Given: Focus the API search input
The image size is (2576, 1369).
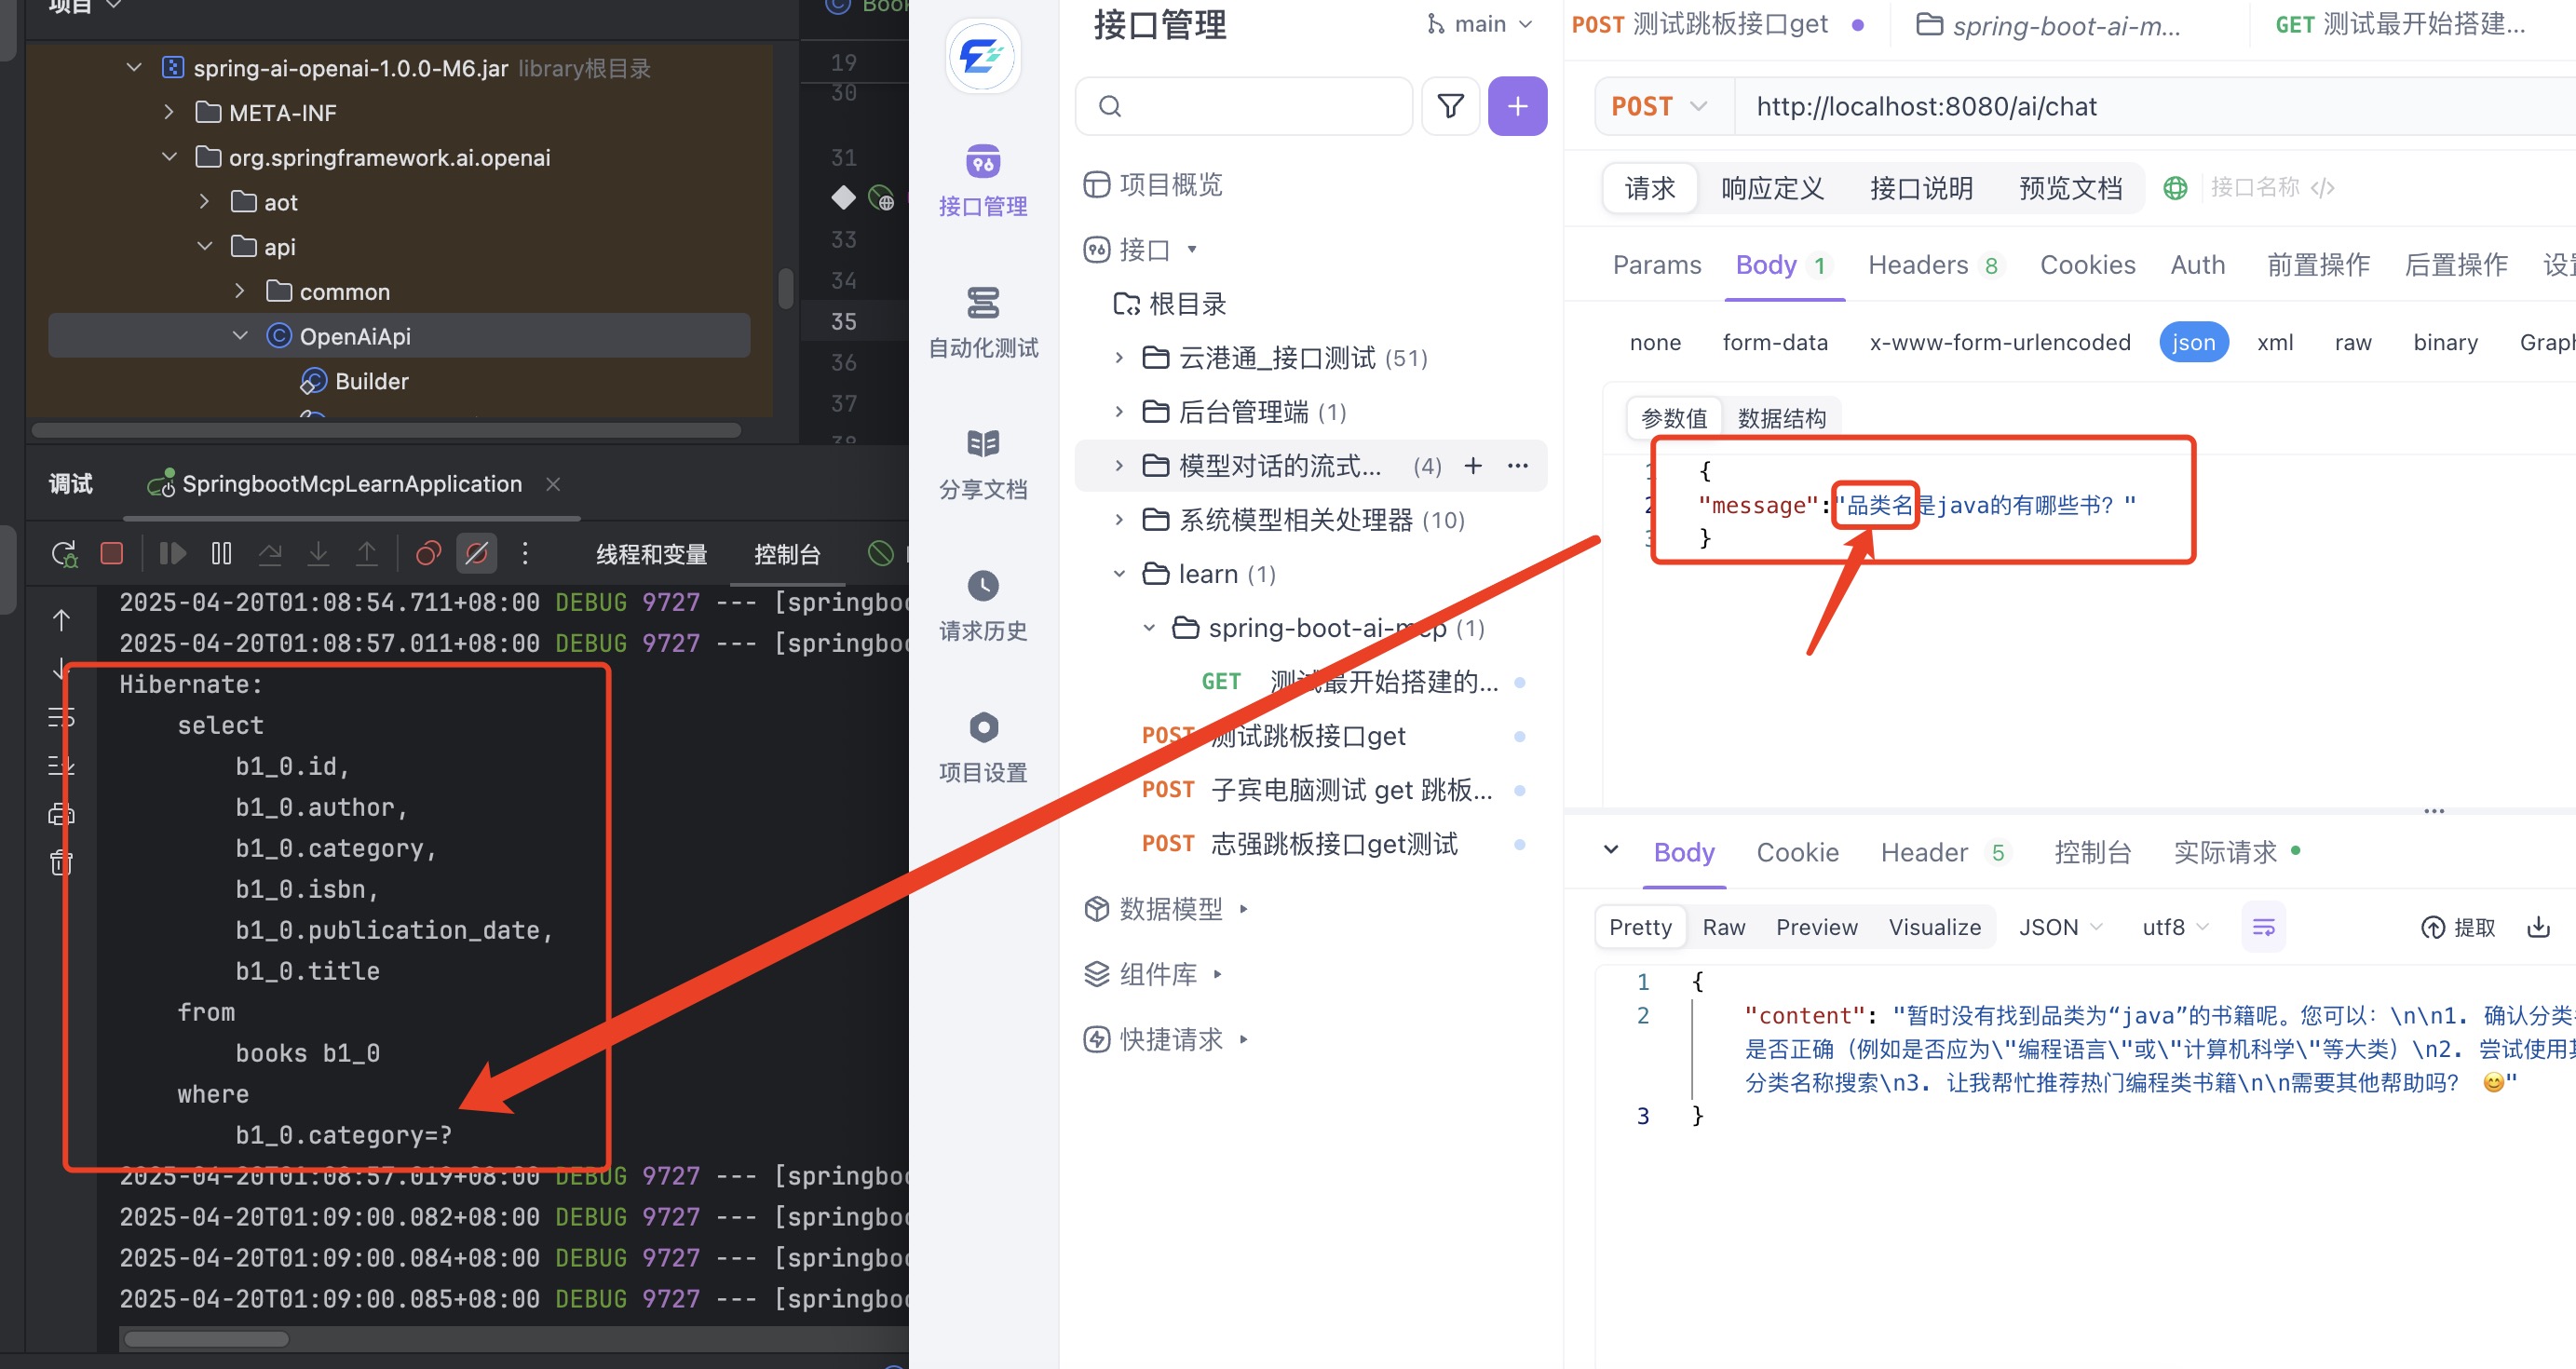Looking at the screenshot, I should coord(1243,106).
